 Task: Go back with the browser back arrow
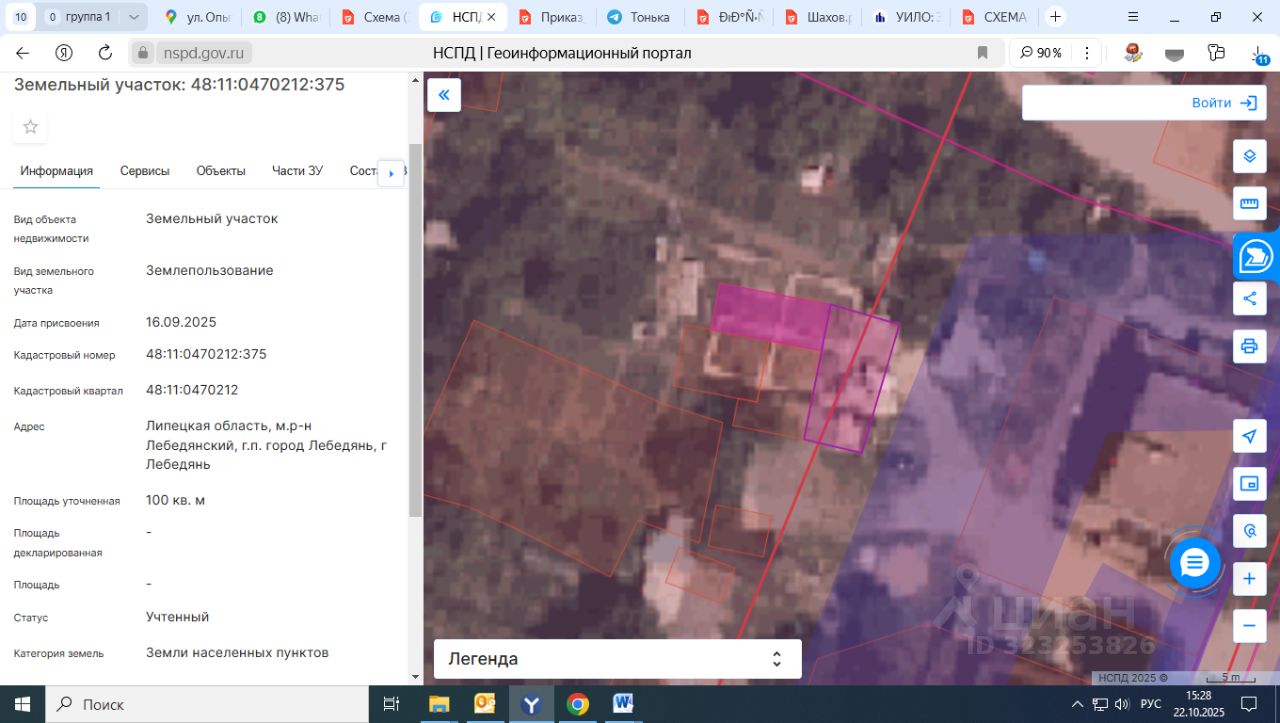click(22, 53)
